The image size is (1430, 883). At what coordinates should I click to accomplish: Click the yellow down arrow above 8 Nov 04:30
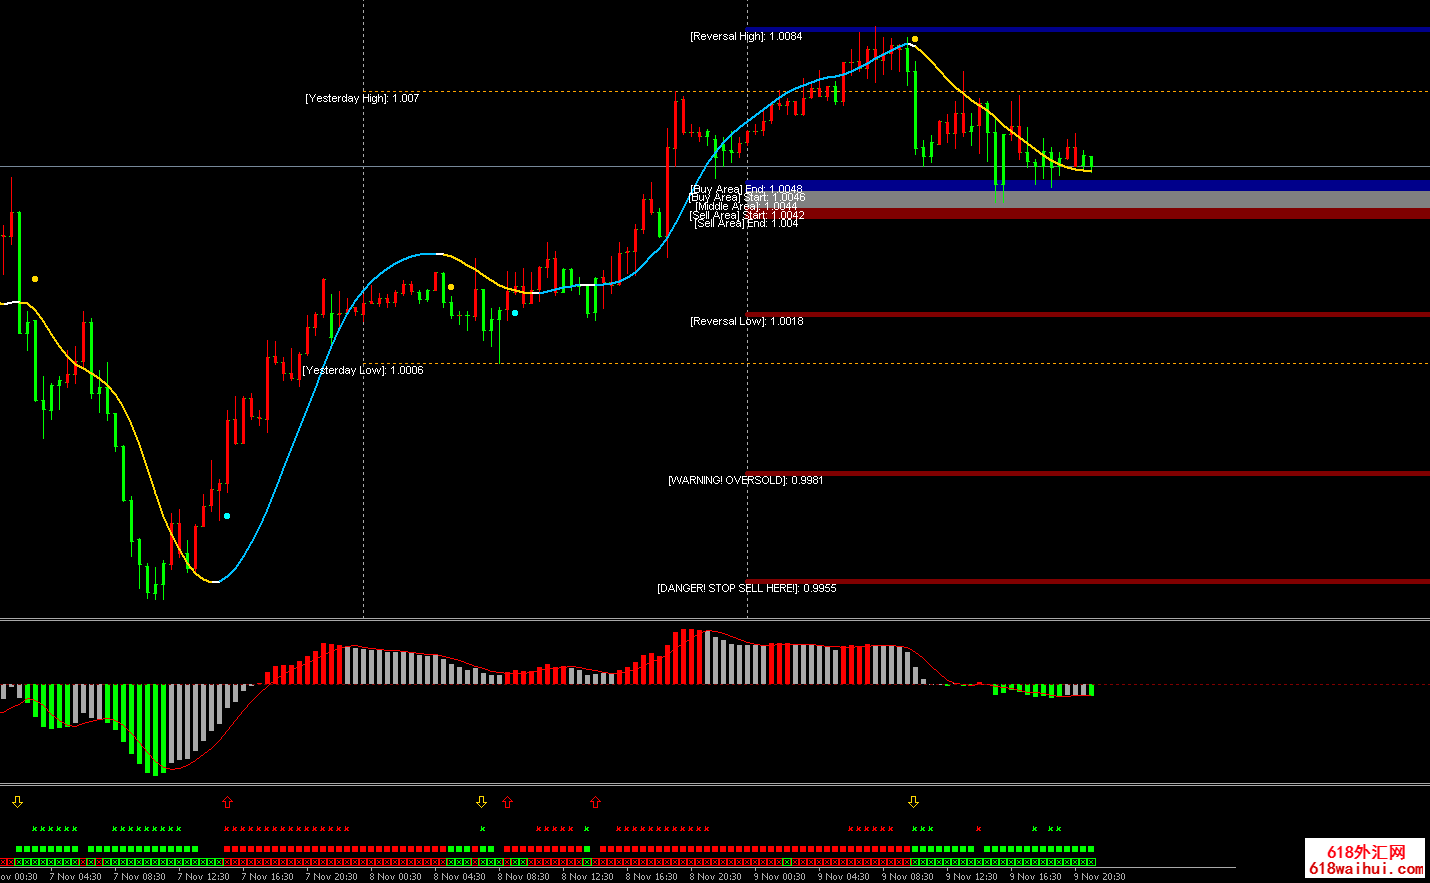pos(481,802)
